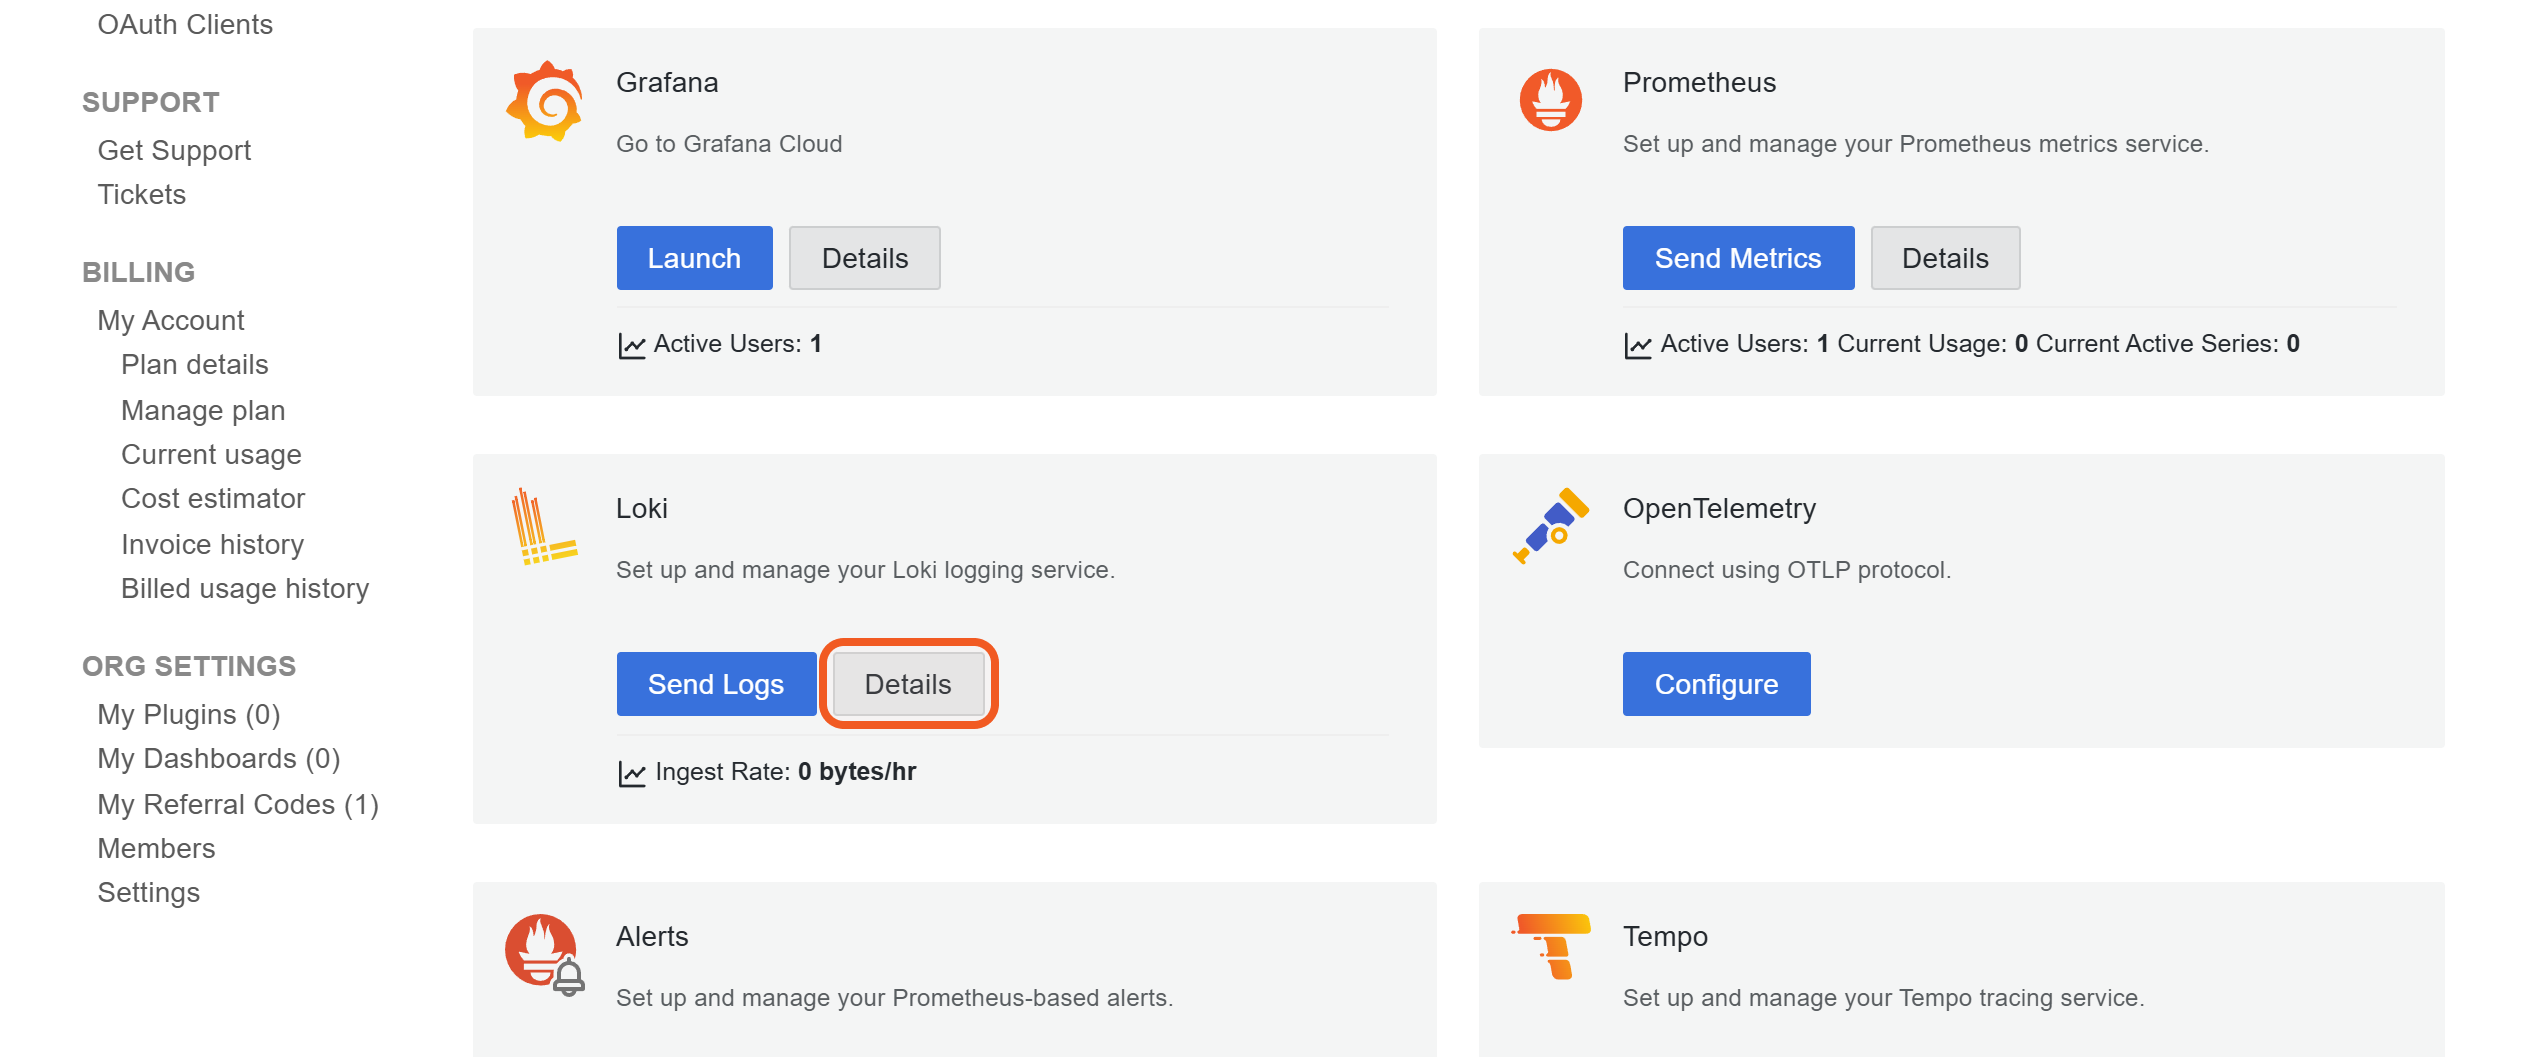Click the Prometheus flame logo icon
This screenshot has width=2530, height=1057.
point(1550,100)
